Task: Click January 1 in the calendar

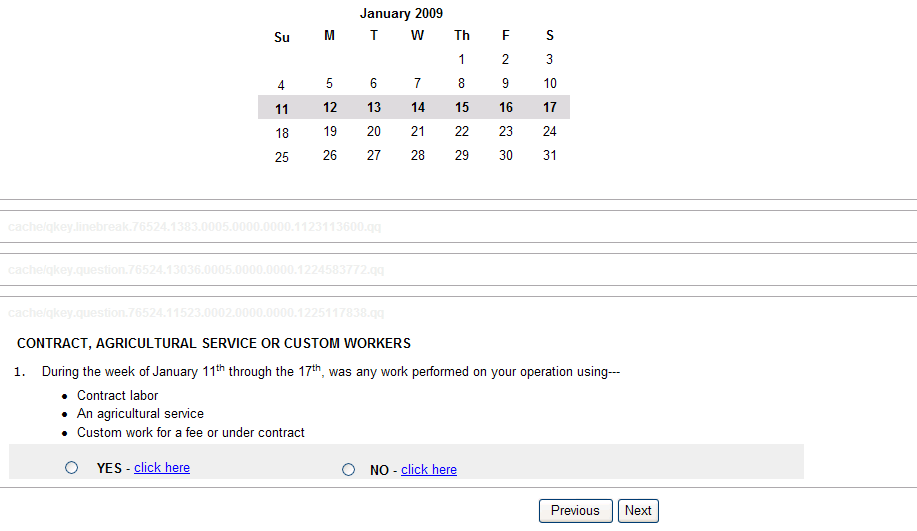Action: pos(462,59)
